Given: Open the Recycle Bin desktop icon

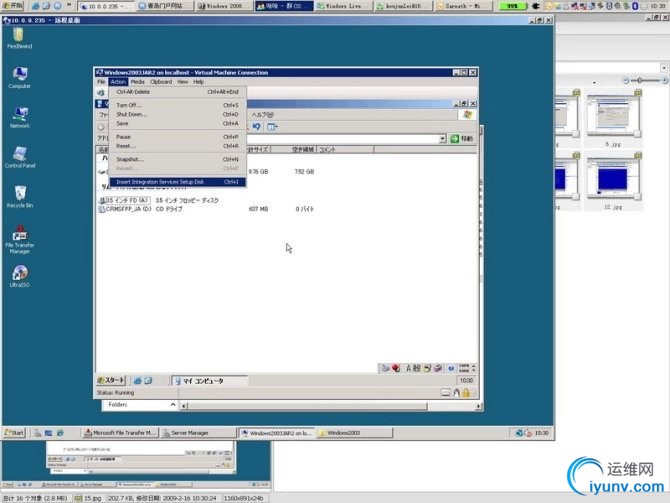Looking at the screenshot, I should (20, 197).
